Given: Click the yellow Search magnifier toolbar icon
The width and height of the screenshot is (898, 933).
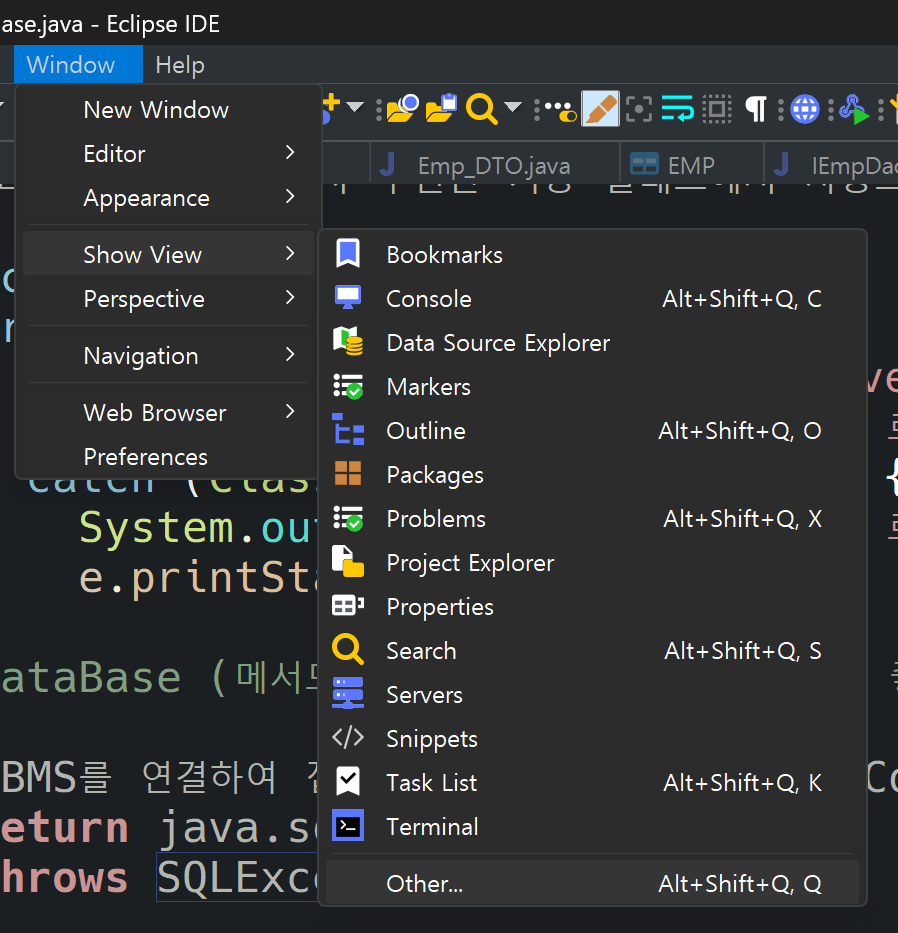Looking at the screenshot, I should [481, 109].
